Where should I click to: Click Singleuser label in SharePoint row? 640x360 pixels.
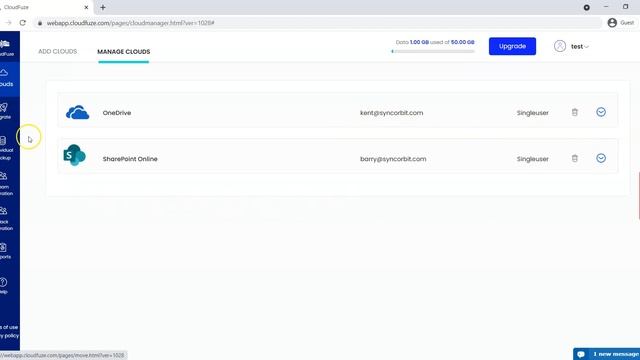coord(533,159)
